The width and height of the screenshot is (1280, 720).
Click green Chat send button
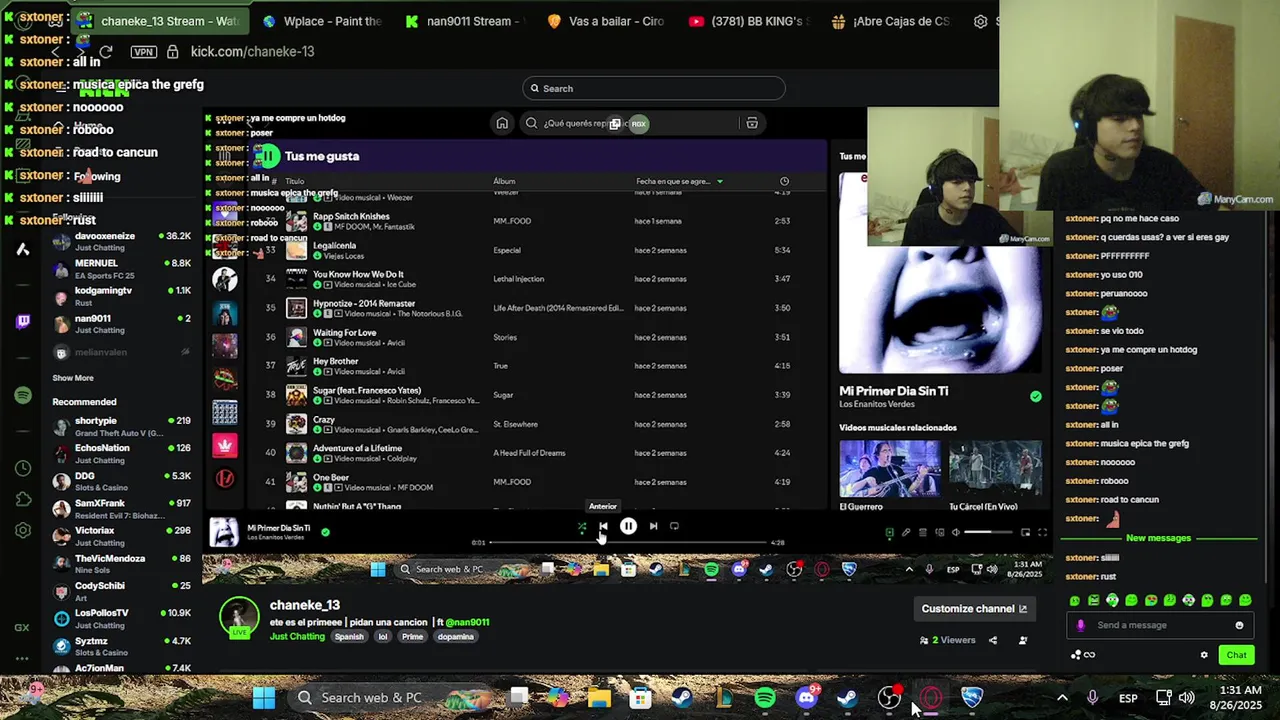[x=1237, y=655]
